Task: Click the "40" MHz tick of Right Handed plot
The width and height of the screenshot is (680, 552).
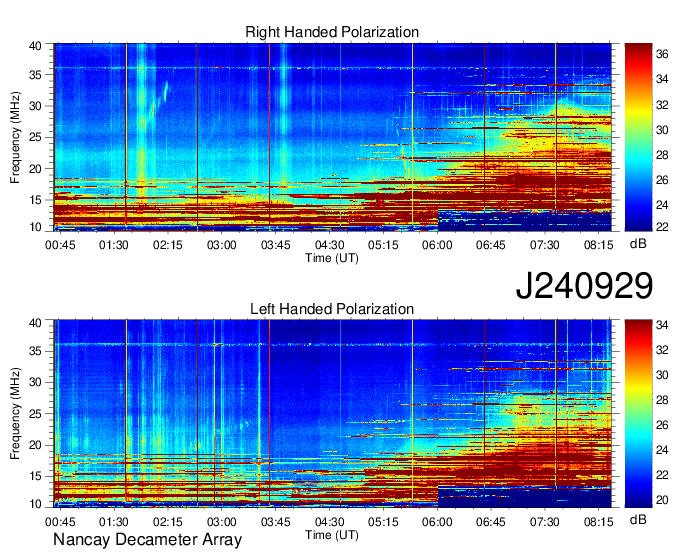Action: click(35, 46)
